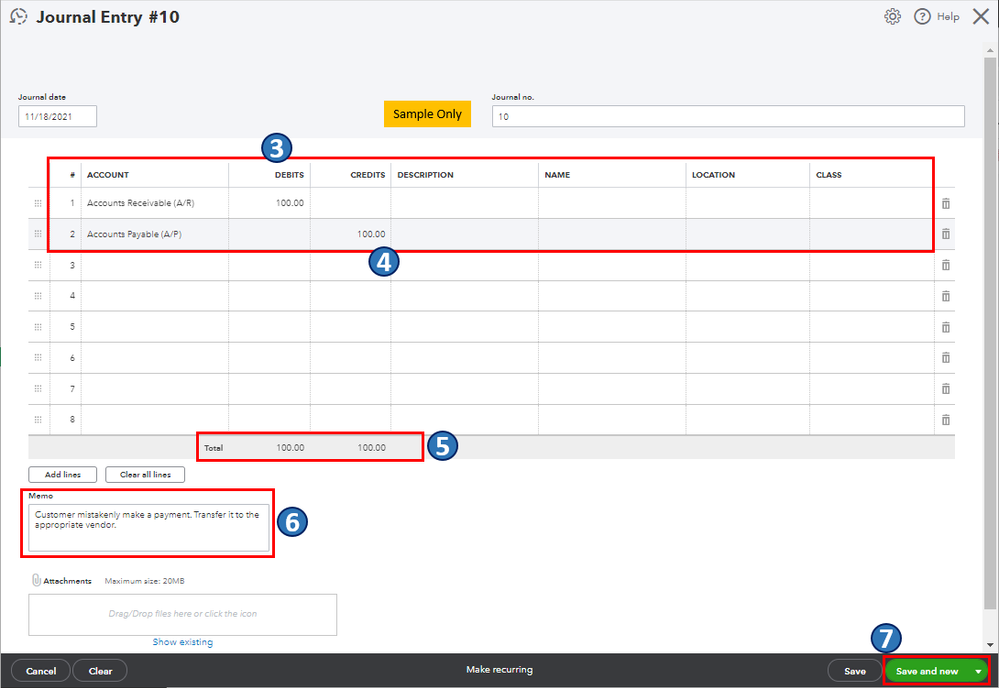Click the Help text label
999x688 pixels.
coord(948,17)
